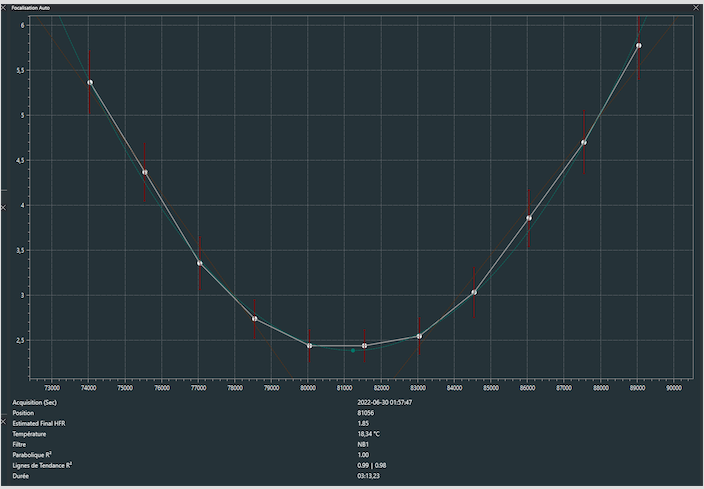Click the 76000 x-axis label
704x489 pixels.
pos(162,388)
